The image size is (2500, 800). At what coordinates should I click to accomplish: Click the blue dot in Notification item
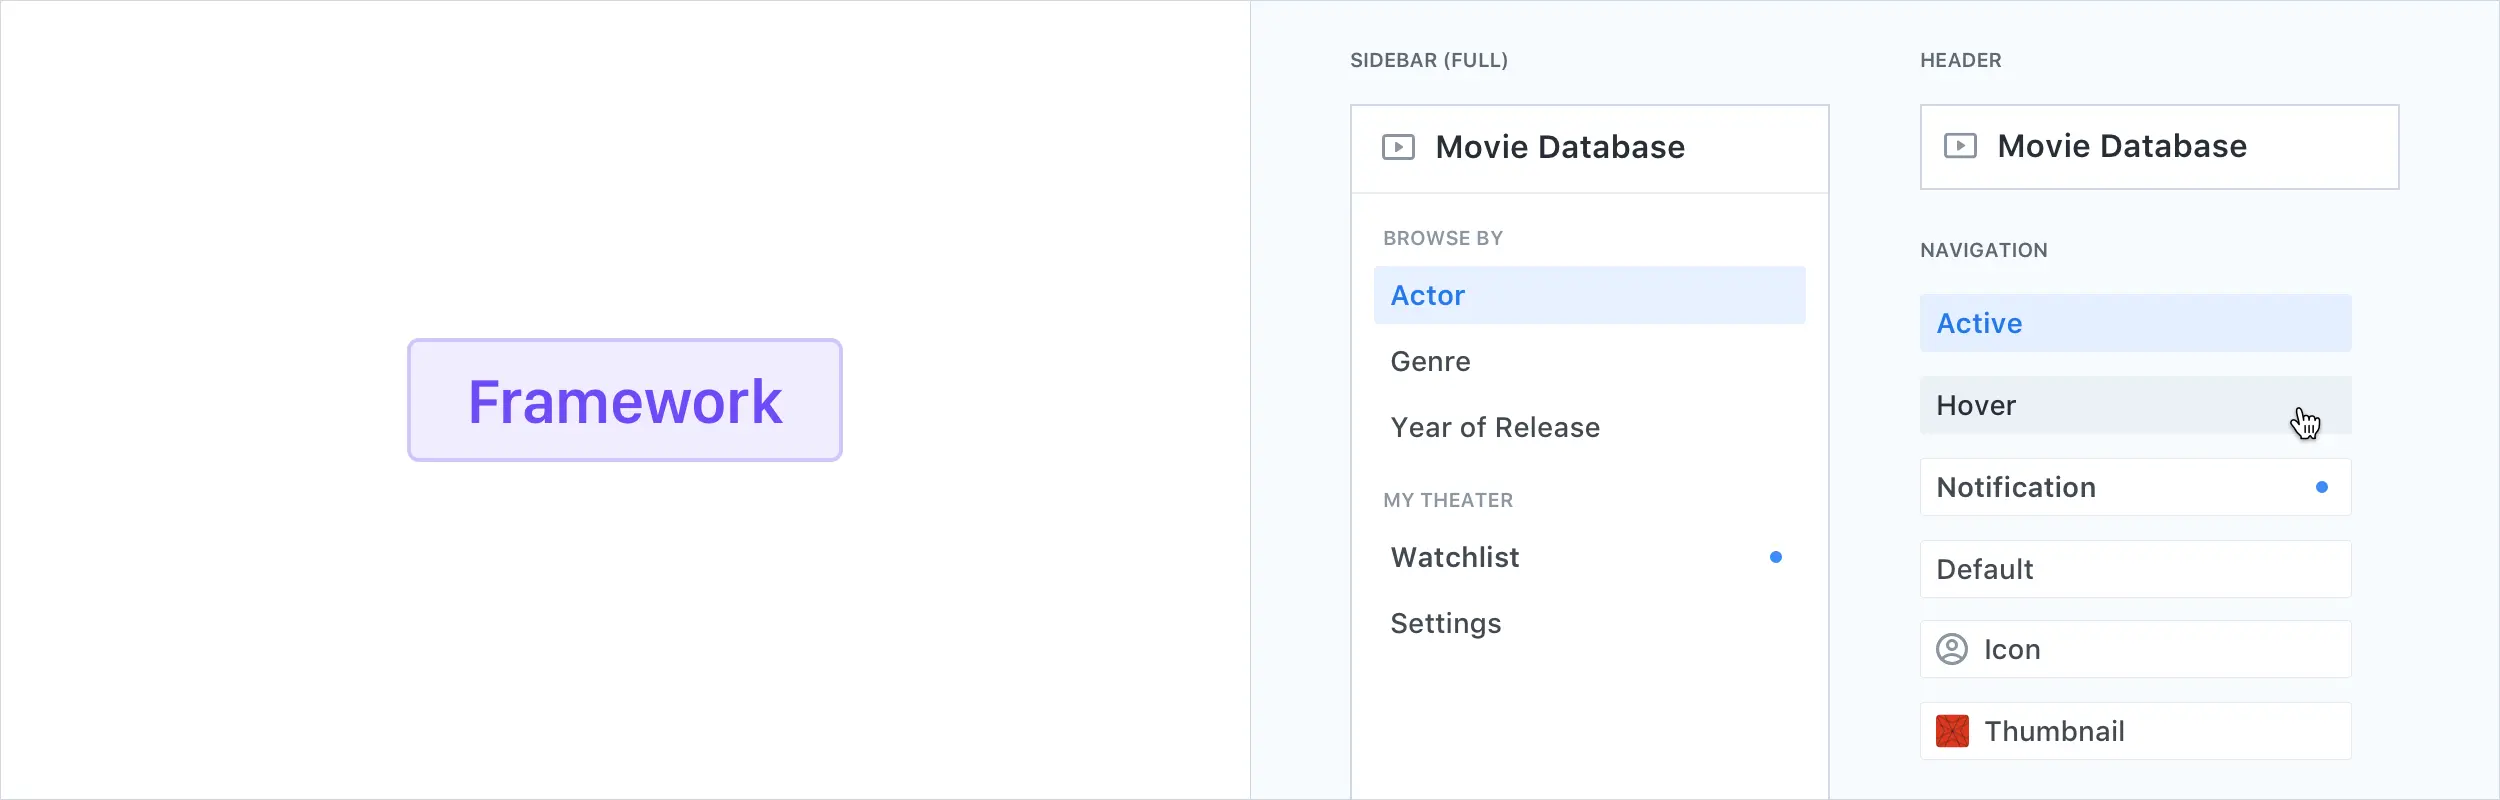pyautogui.click(x=2322, y=488)
